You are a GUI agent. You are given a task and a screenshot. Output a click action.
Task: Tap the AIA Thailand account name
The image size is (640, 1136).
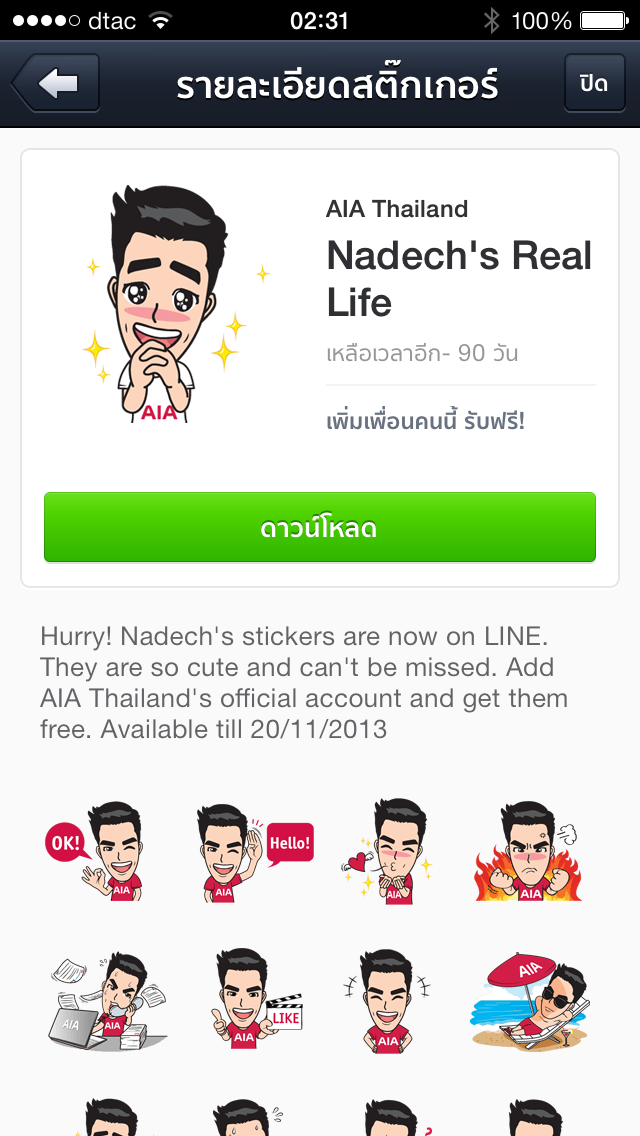(396, 209)
